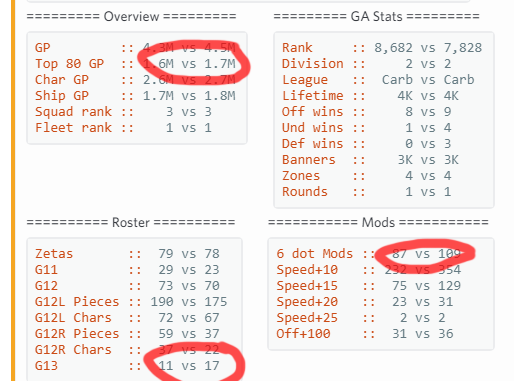
Task: Click the Roster section header
Action: click(x=131, y=222)
